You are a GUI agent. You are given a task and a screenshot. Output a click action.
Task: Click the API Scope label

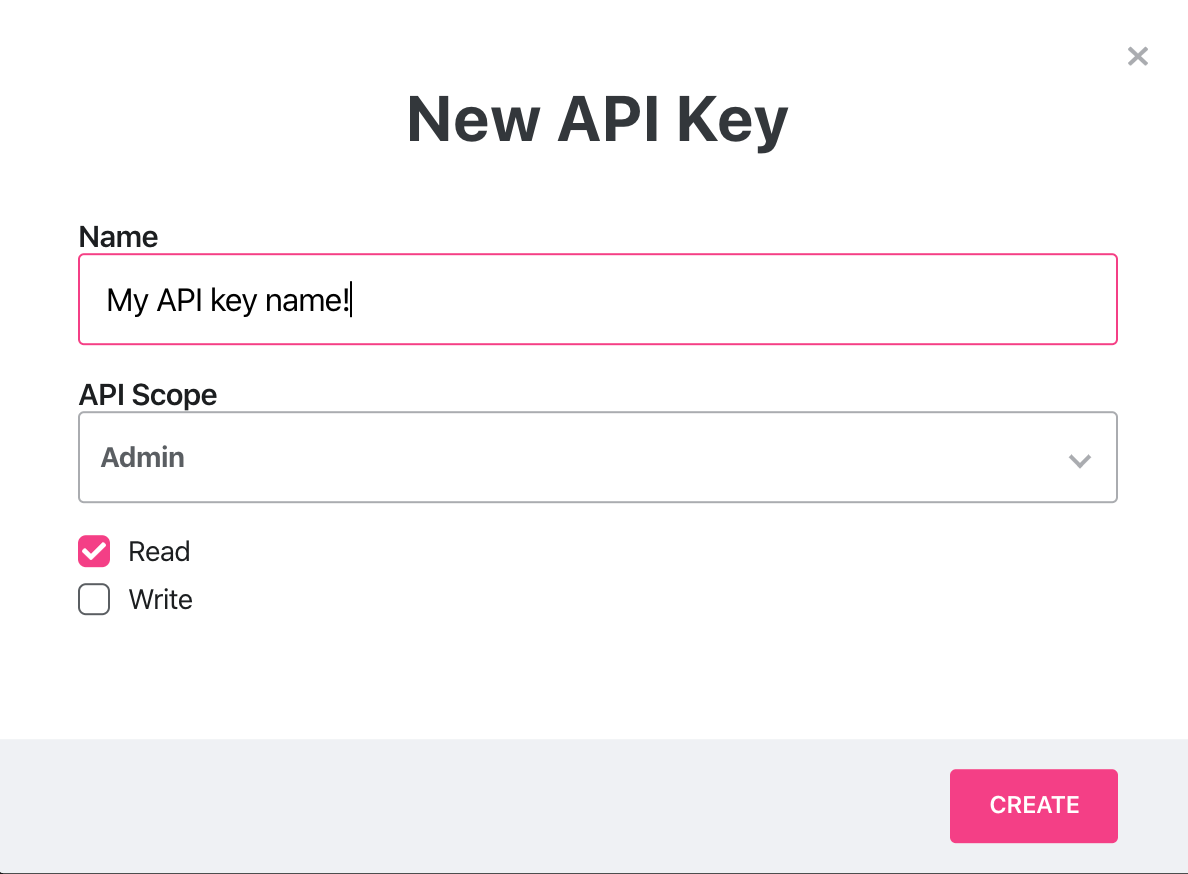148,395
